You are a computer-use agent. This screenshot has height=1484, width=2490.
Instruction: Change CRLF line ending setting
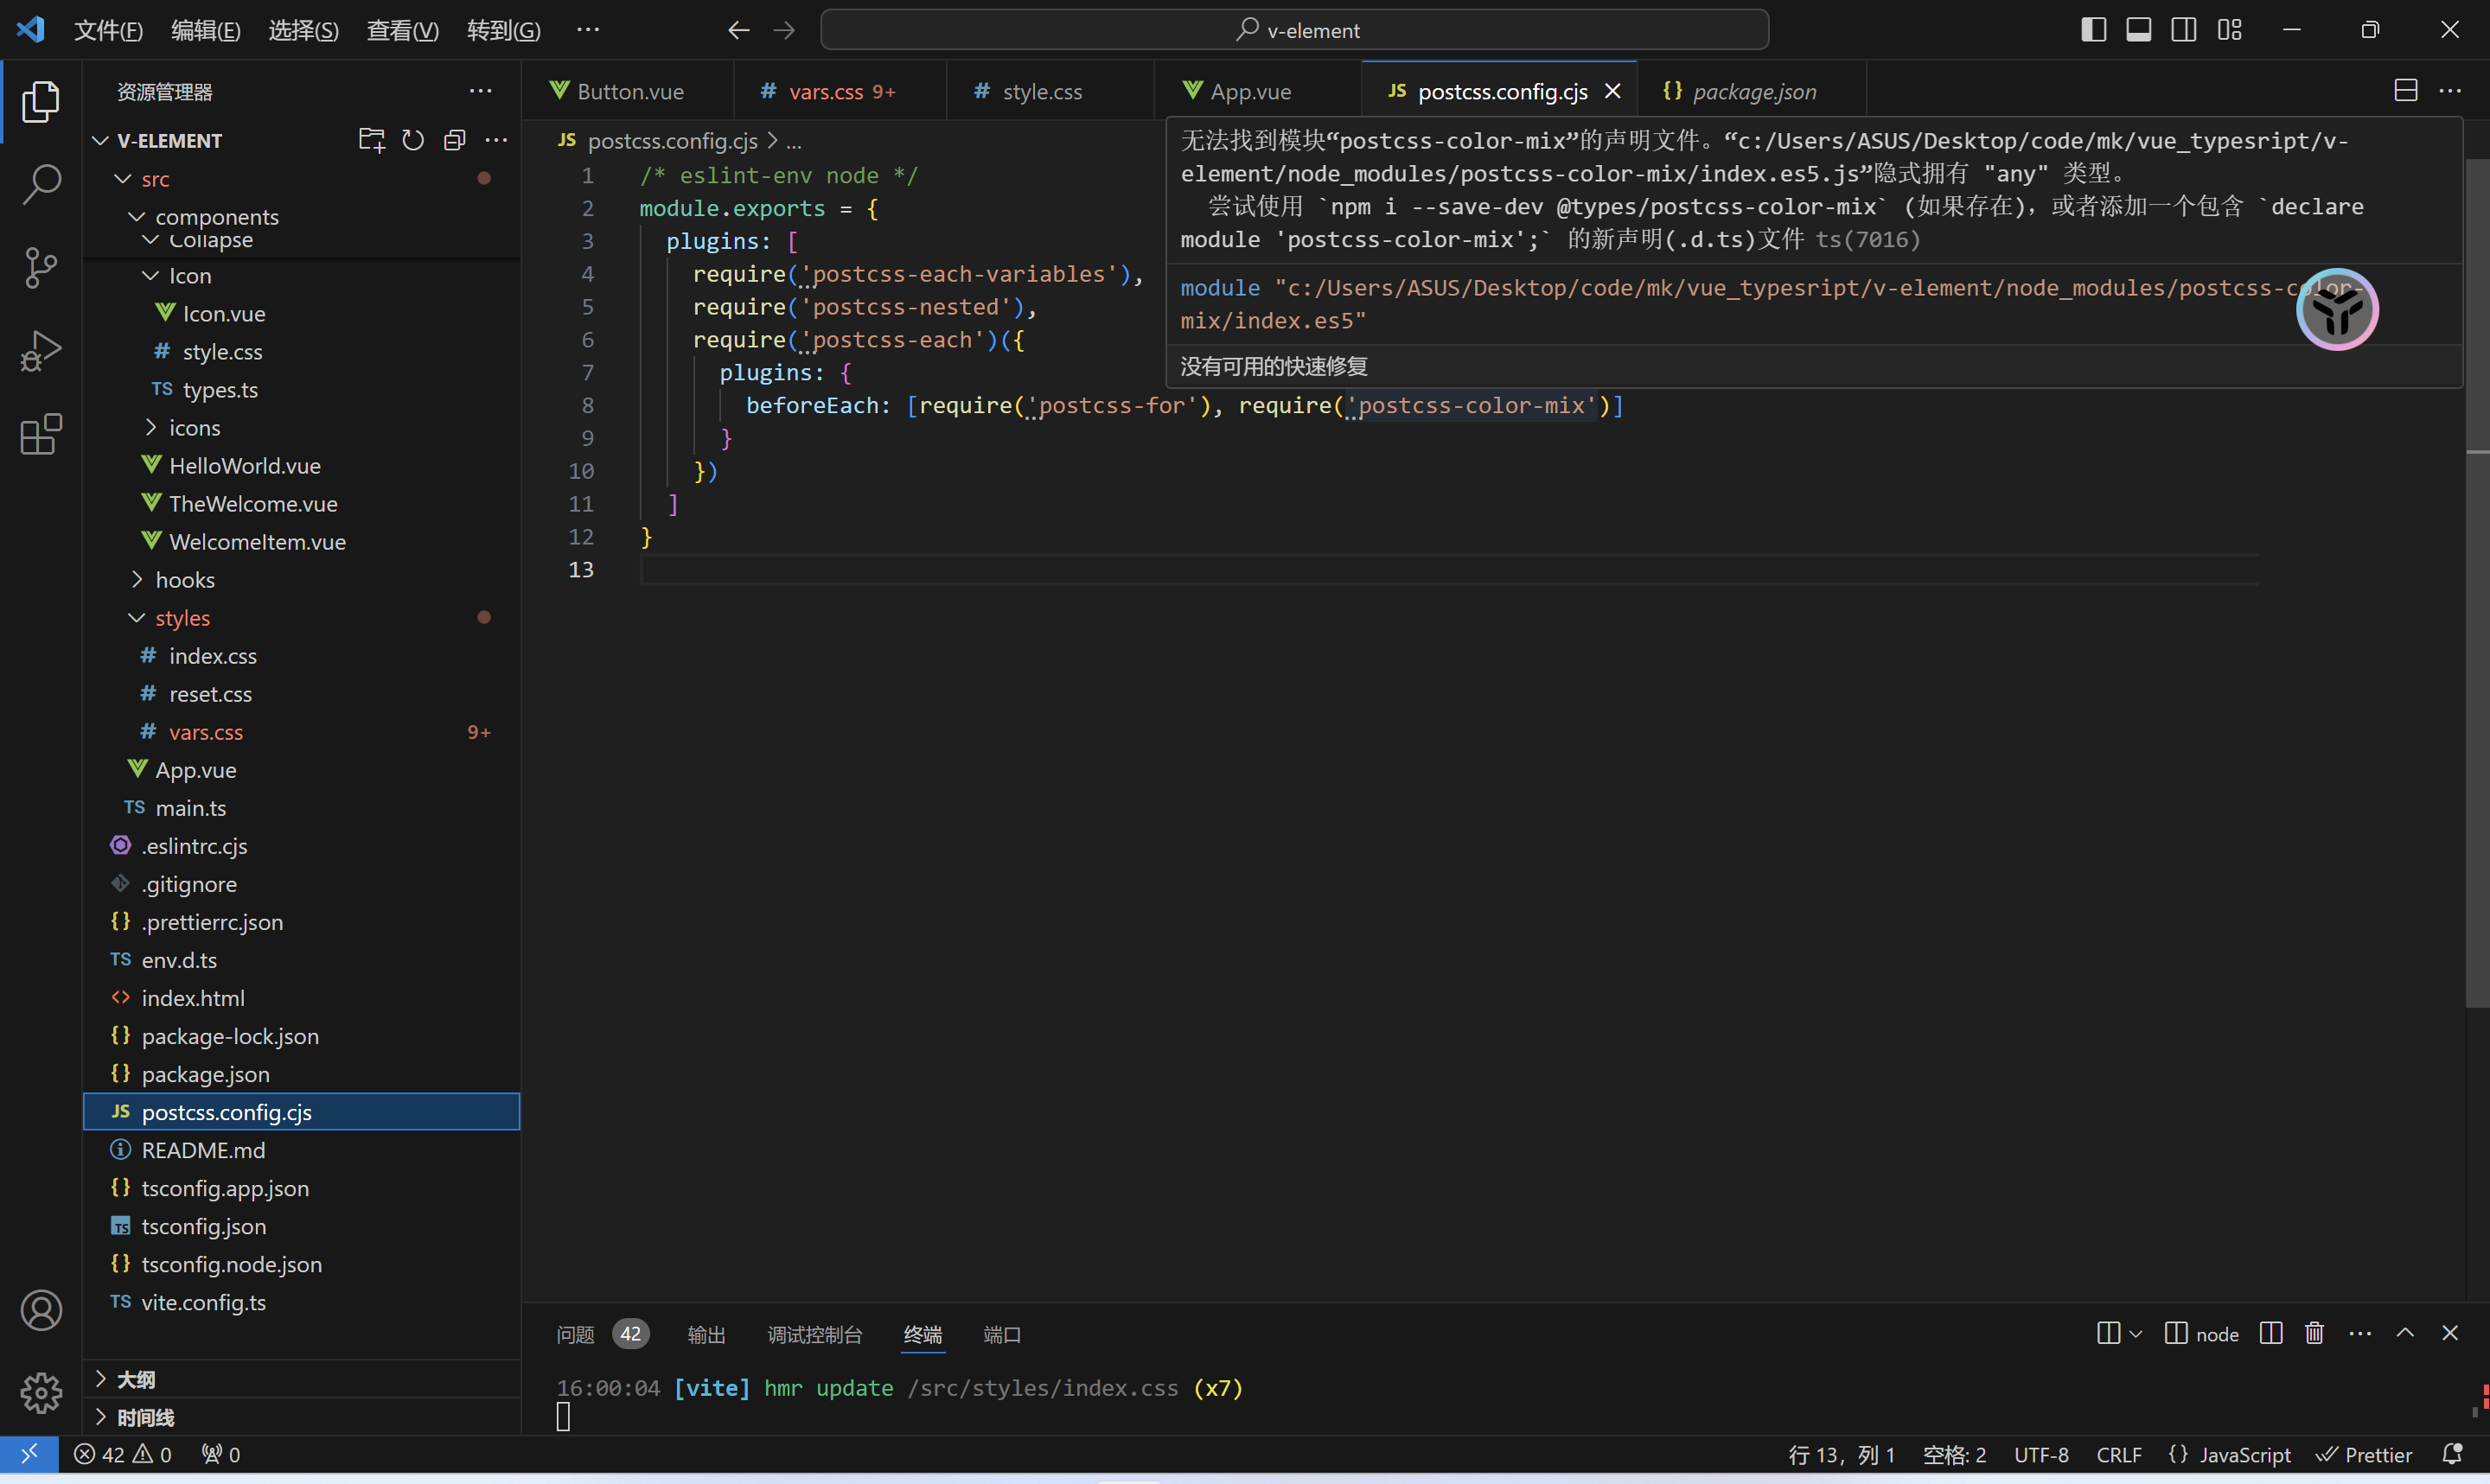2118,1454
